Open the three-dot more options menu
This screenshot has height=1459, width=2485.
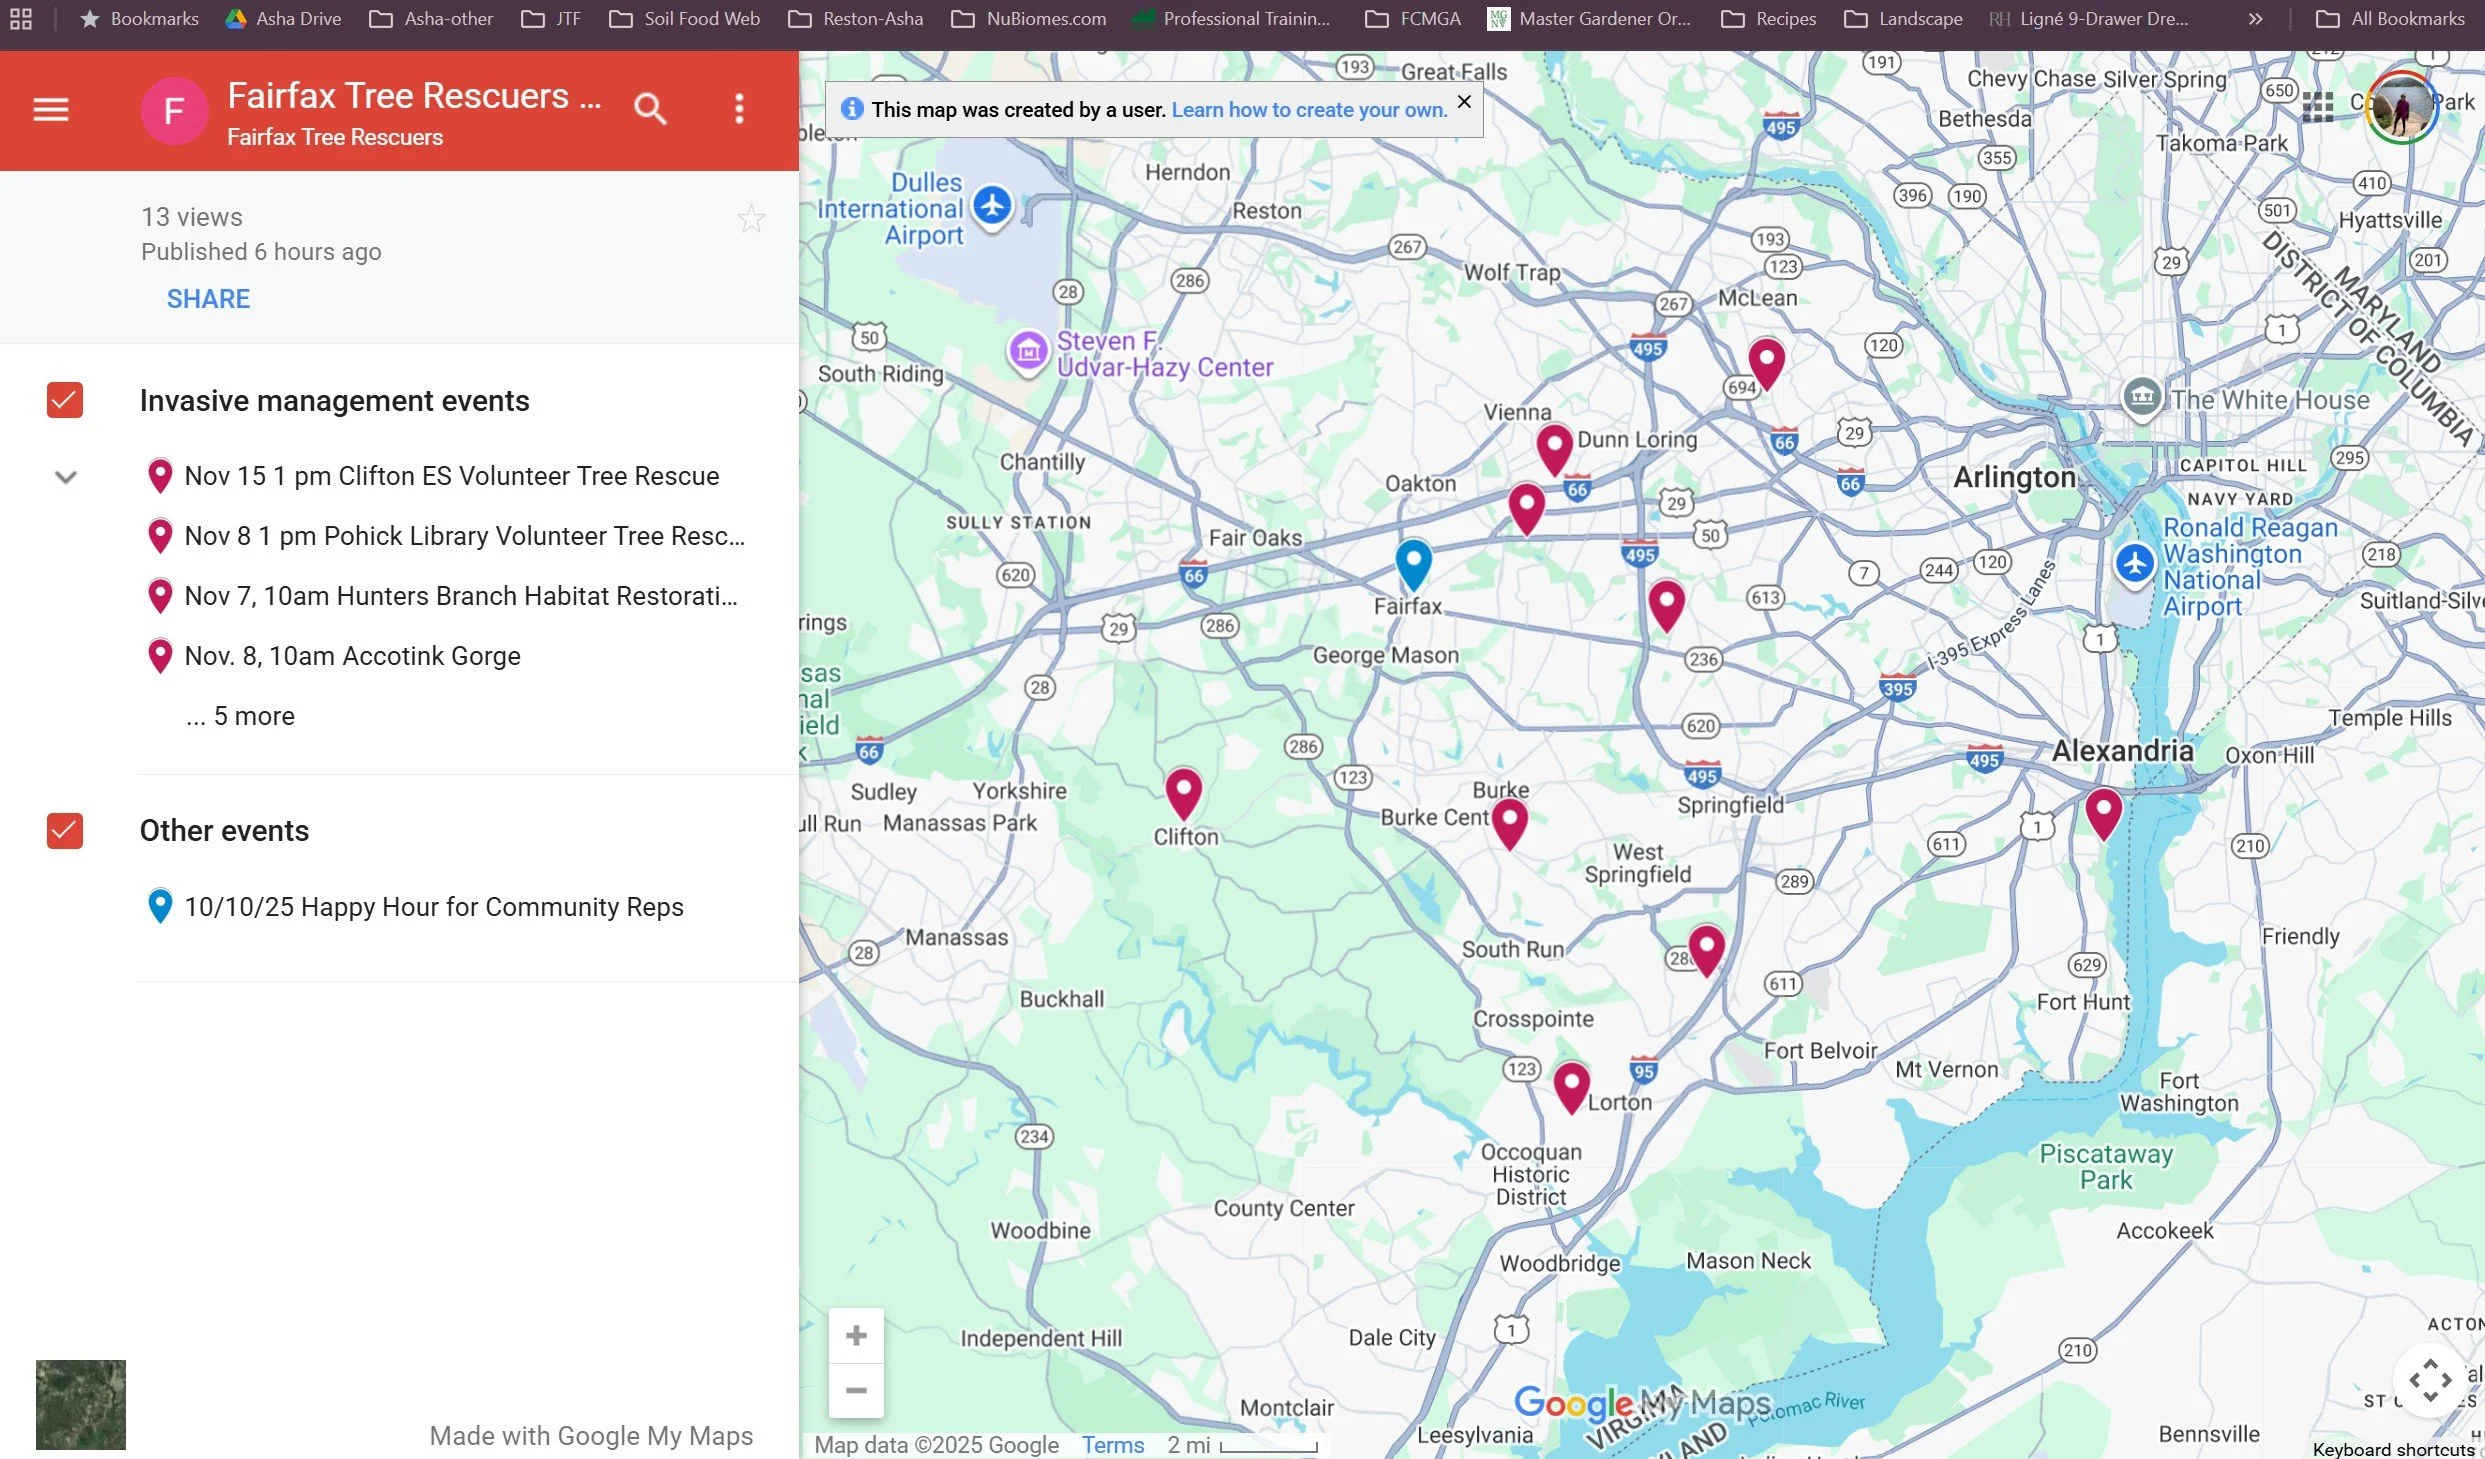(x=739, y=108)
